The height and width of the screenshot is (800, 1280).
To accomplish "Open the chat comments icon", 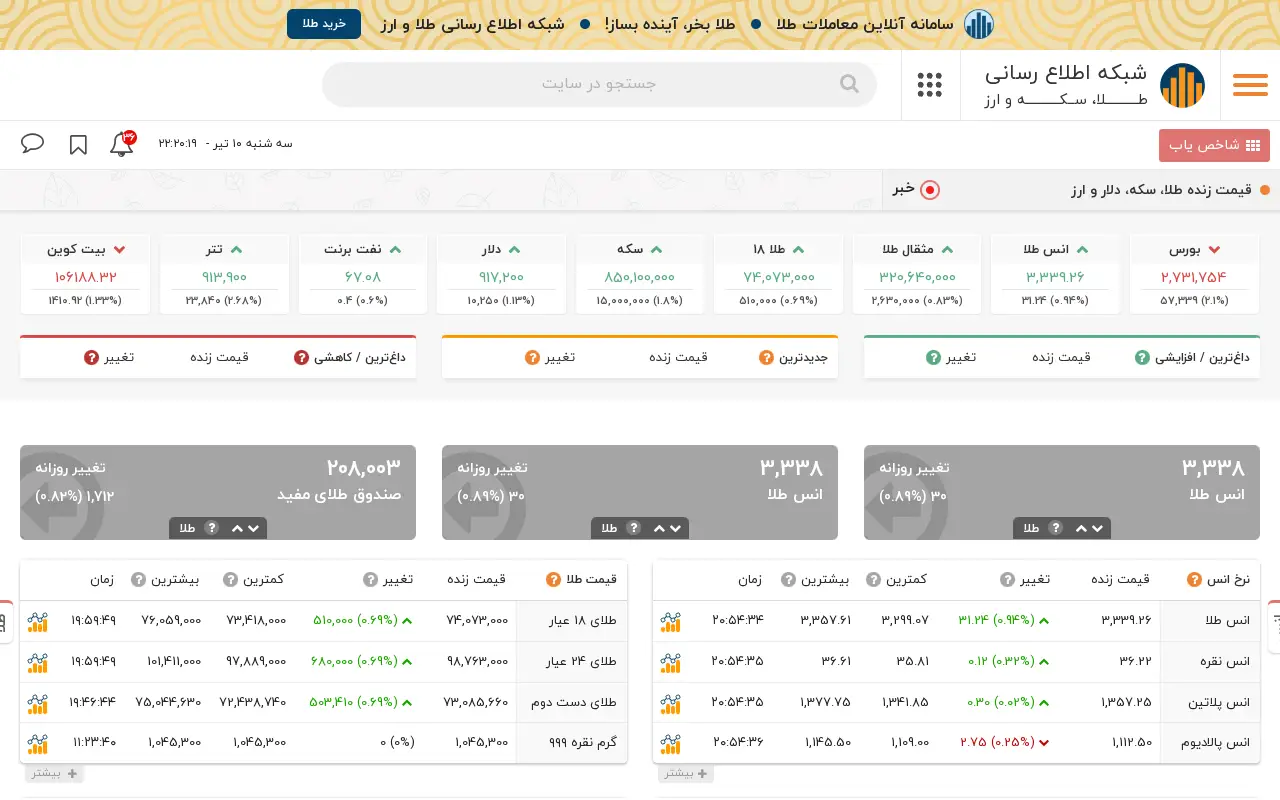I will pos(33,143).
